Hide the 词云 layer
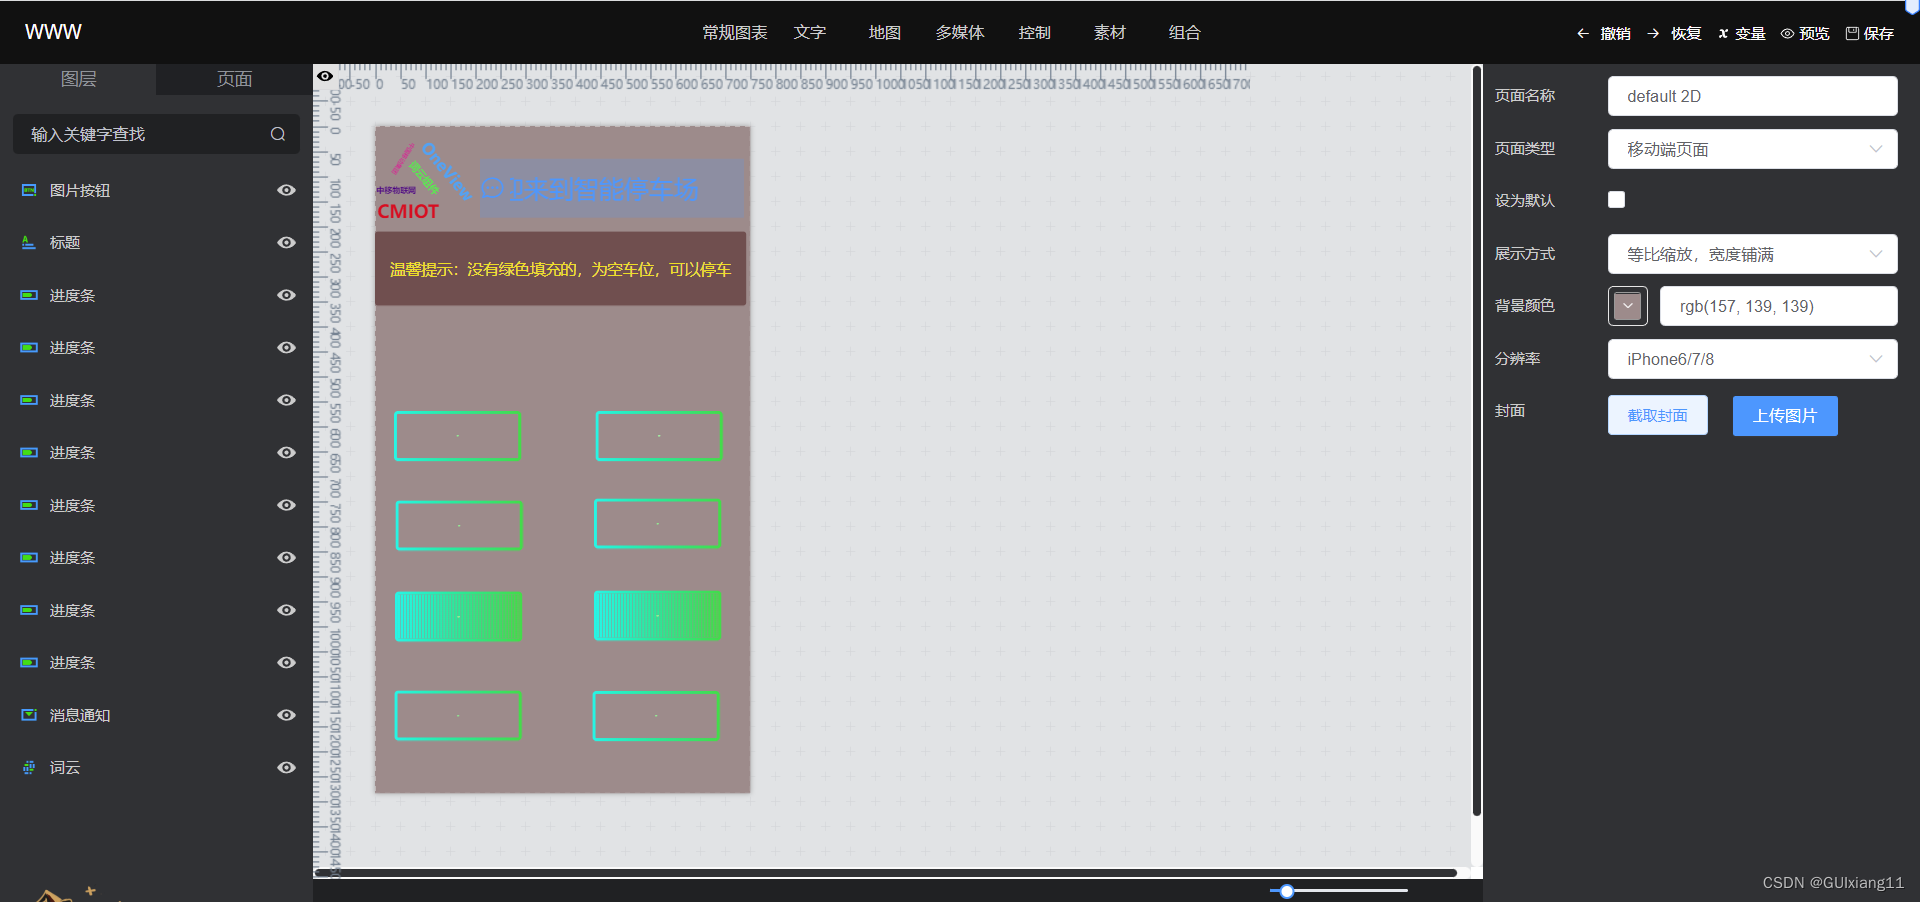 coord(286,767)
